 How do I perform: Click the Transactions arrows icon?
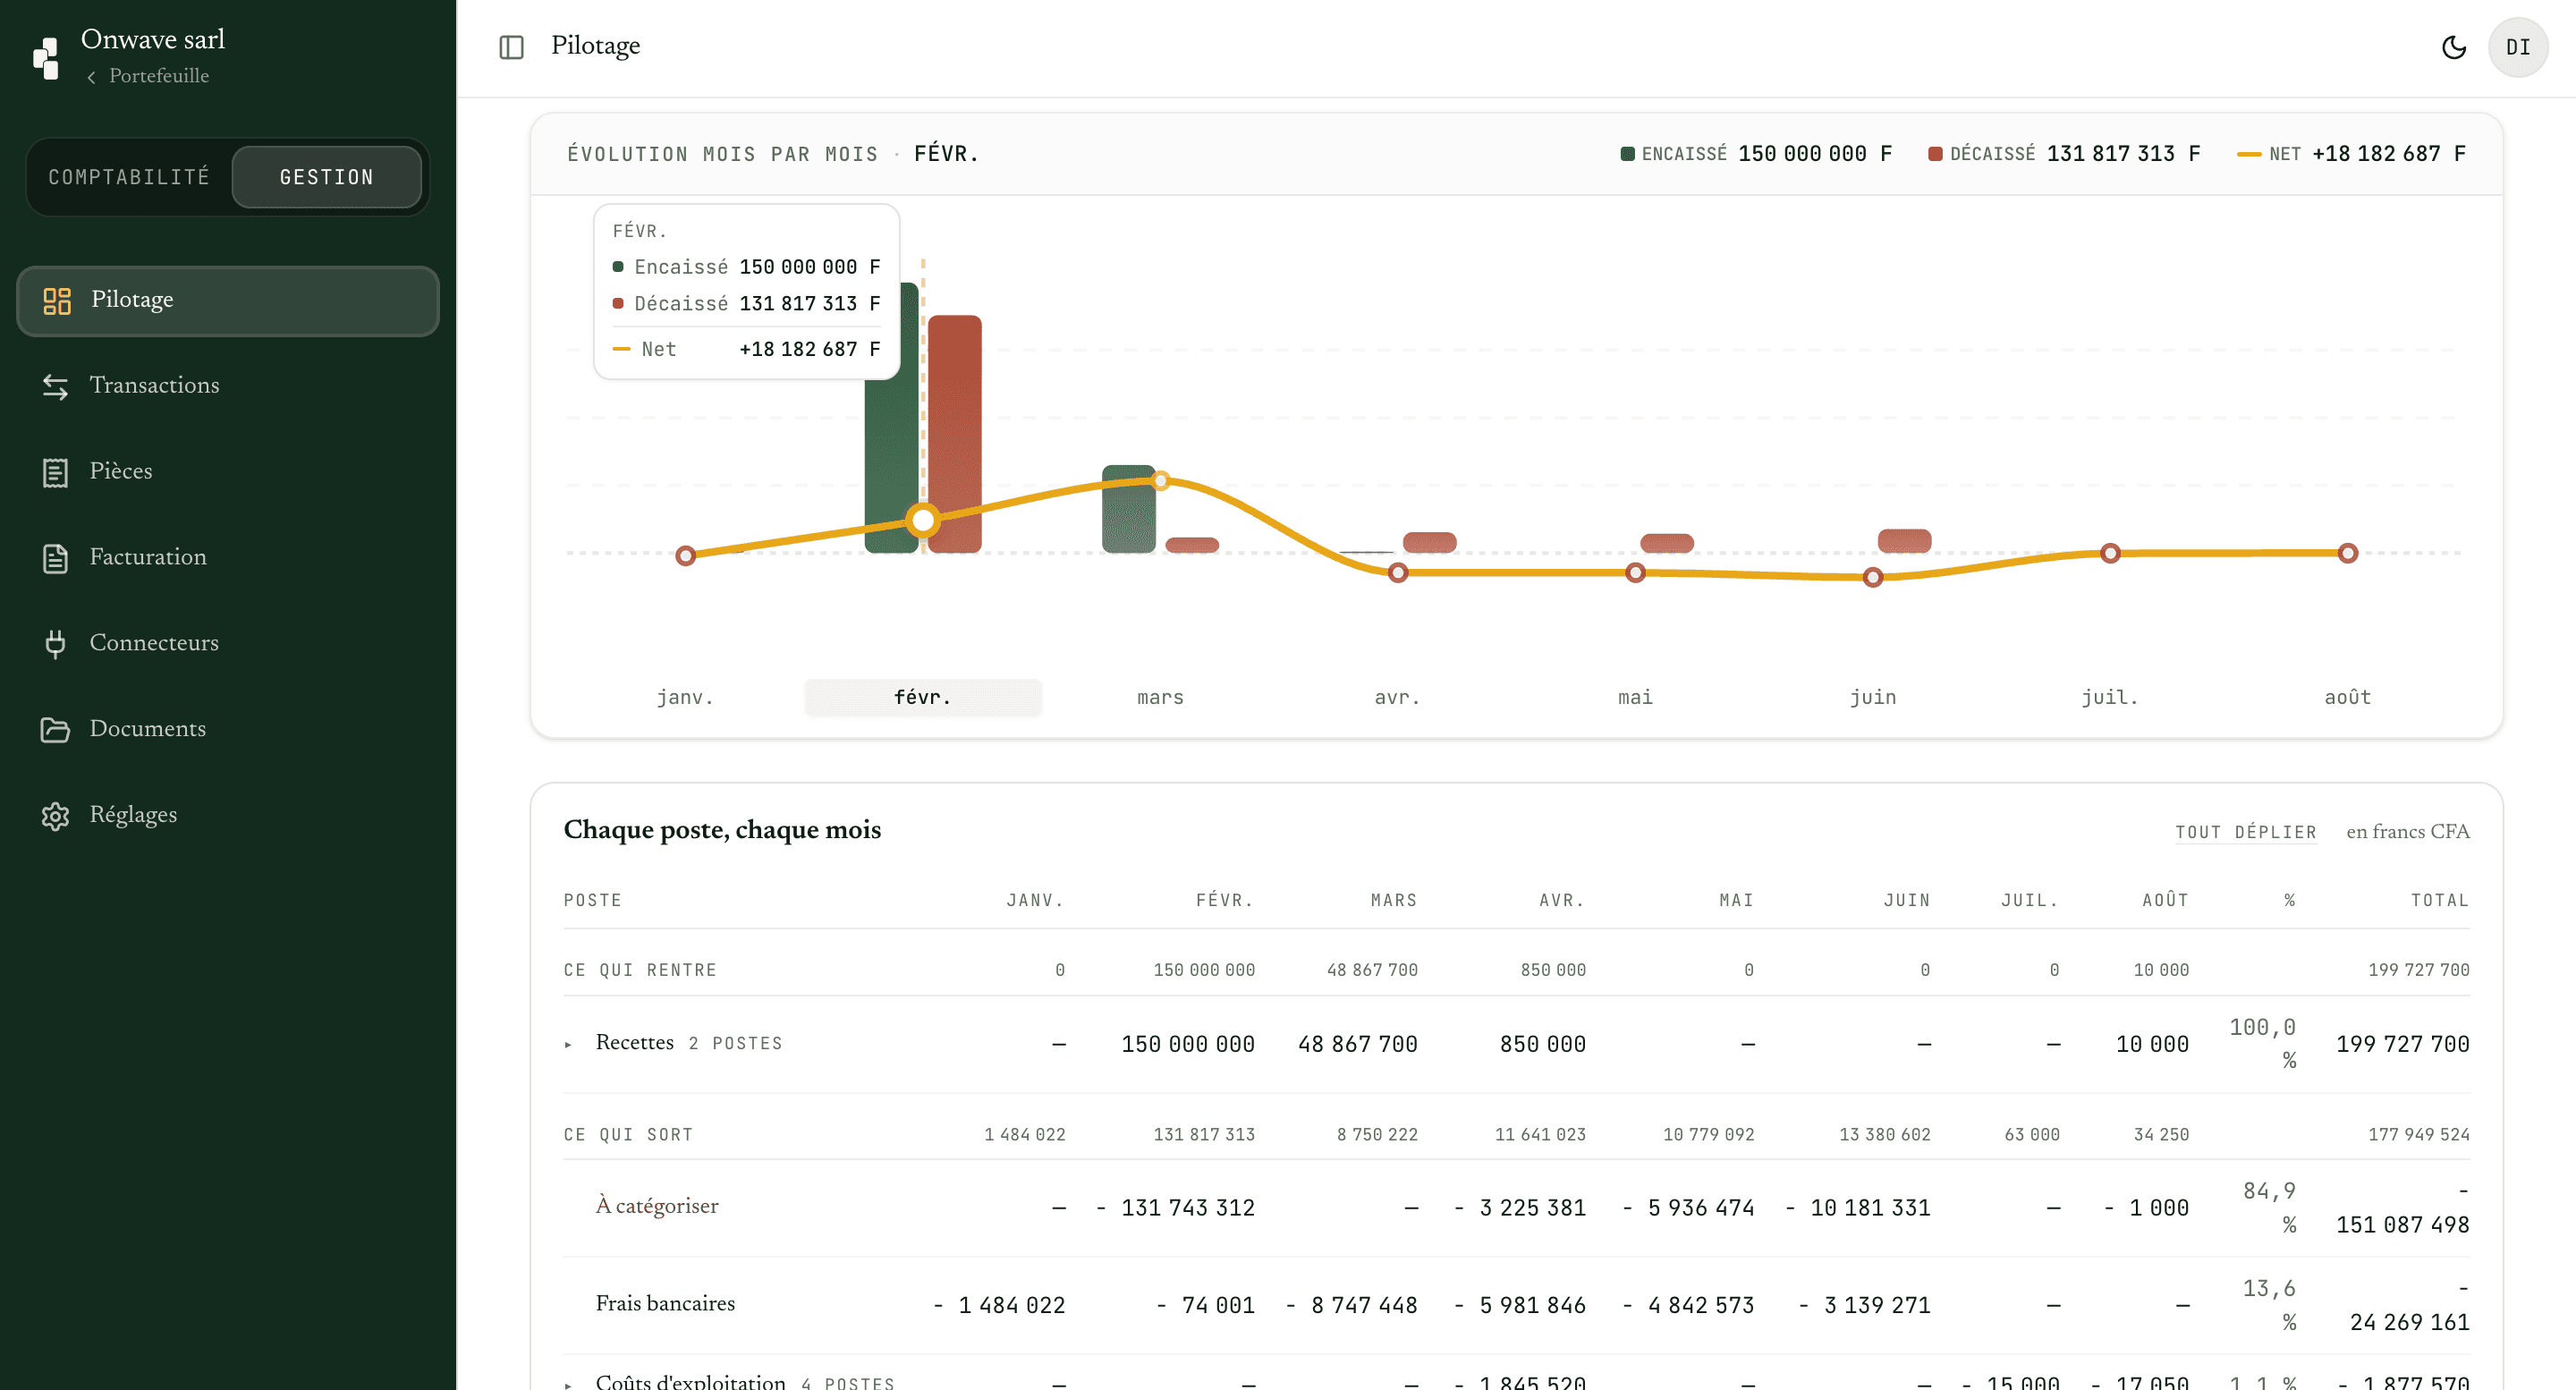(x=56, y=387)
